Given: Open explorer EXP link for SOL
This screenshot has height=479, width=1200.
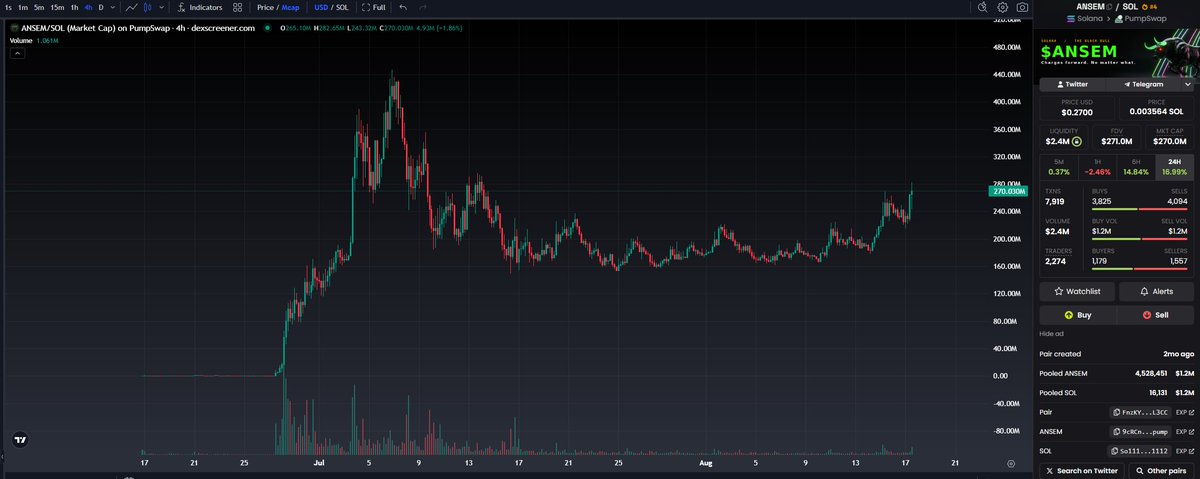Looking at the screenshot, I should [1184, 451].
